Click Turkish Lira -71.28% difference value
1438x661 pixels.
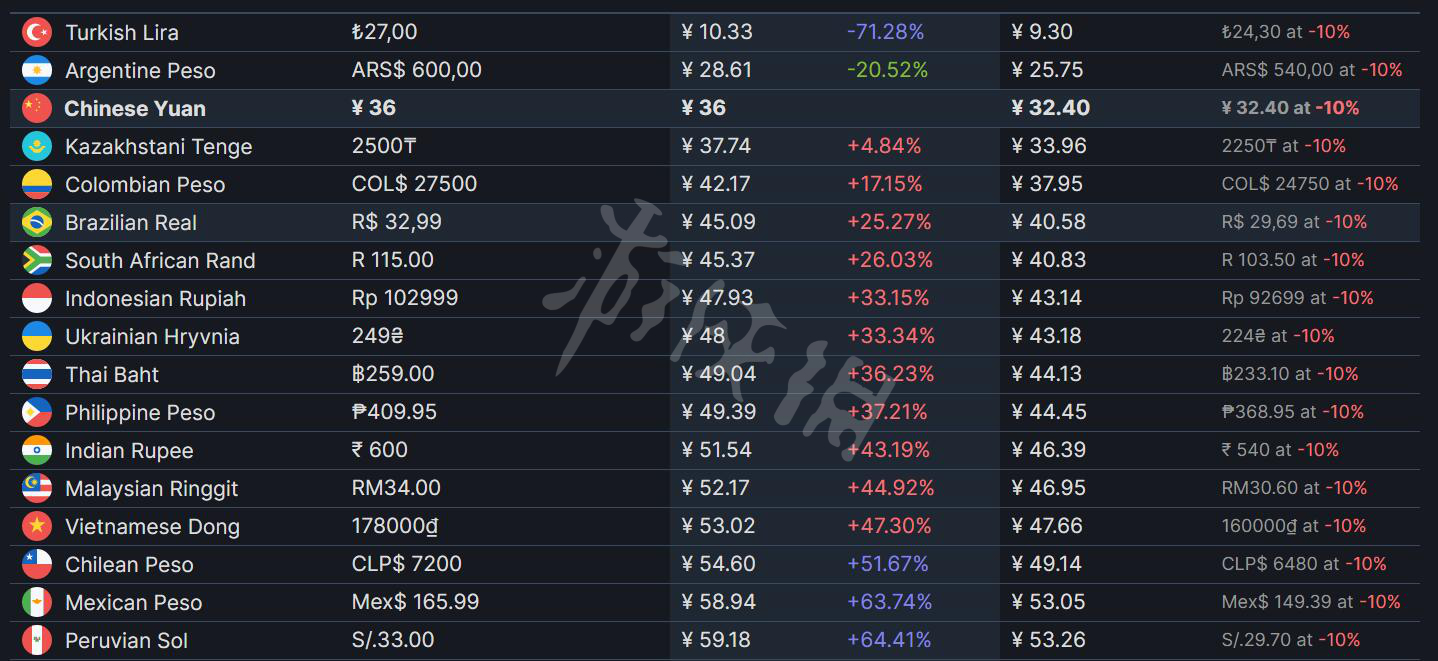(885, 32)
